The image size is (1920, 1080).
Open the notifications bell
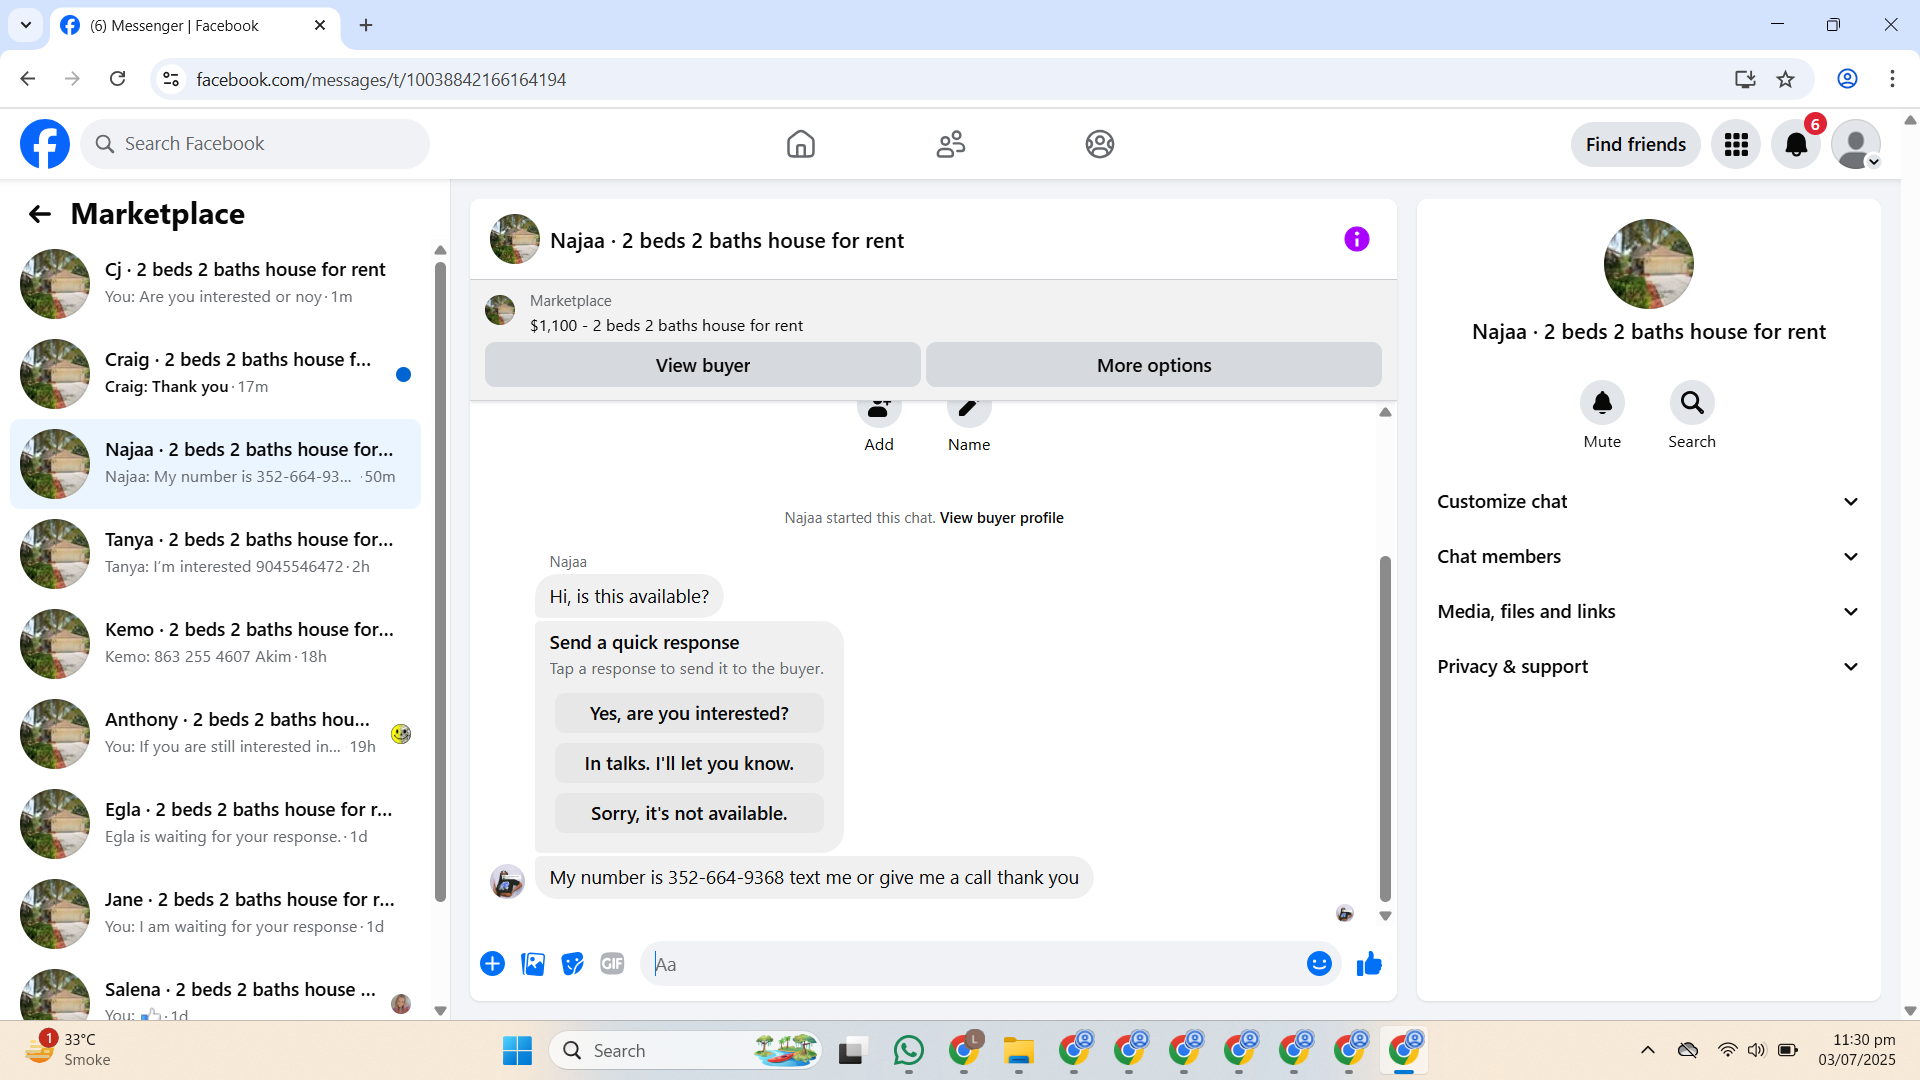pos(1796,145)
